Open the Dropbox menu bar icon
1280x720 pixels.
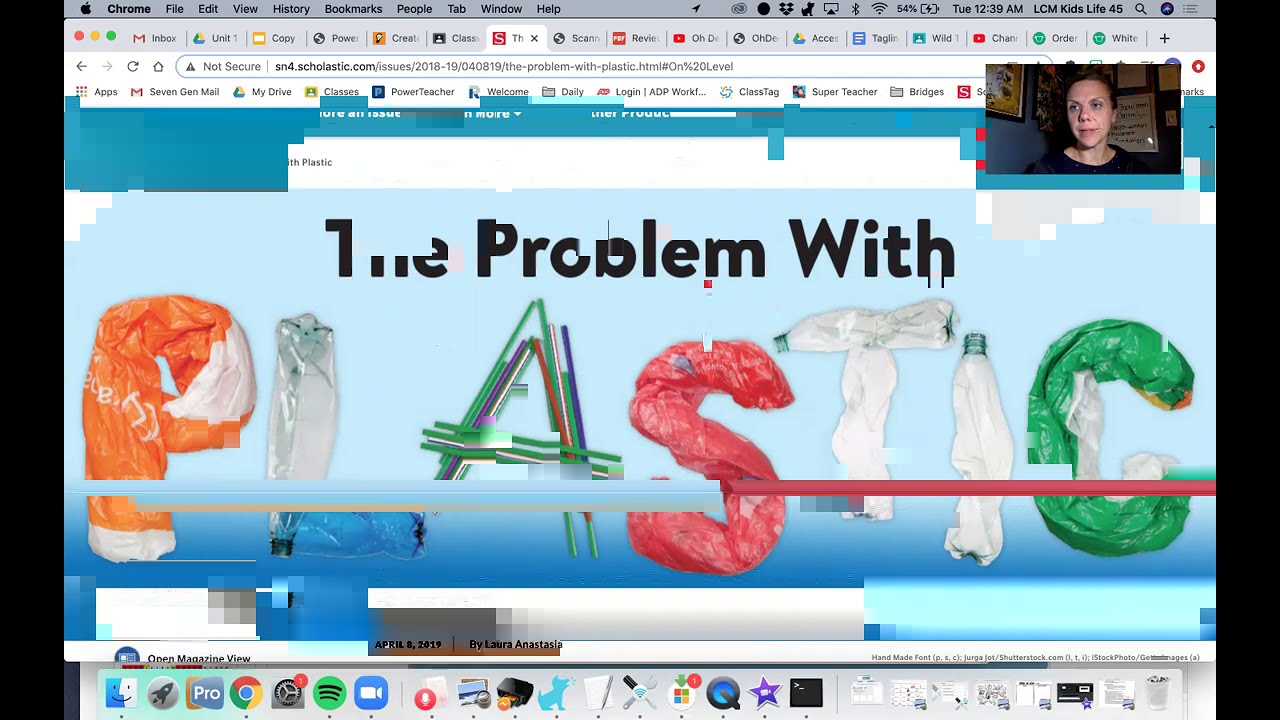[786, 9]
